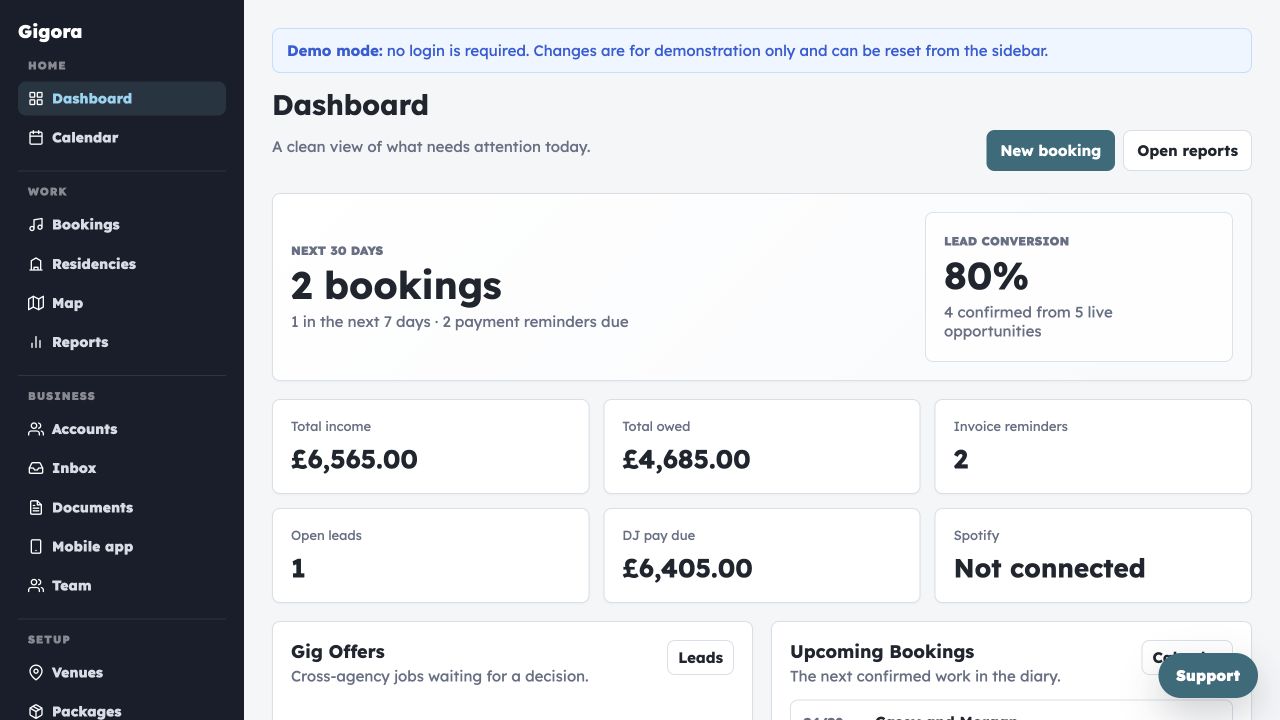Click the 'Upcoming Bookings' heading

point(882,652)
